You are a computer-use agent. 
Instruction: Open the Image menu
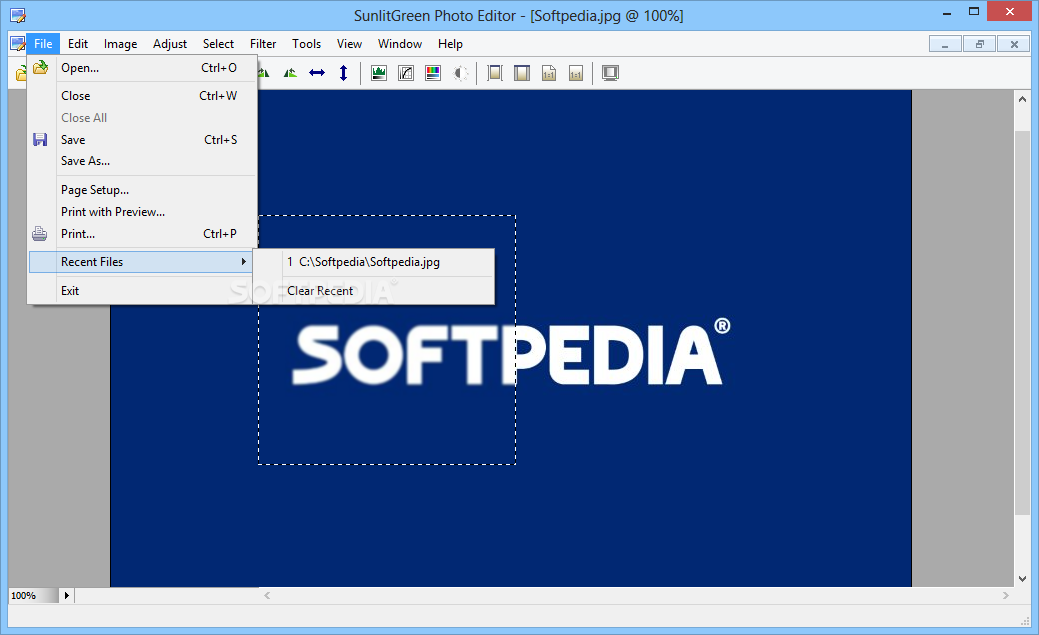click(x=121, y=44)
